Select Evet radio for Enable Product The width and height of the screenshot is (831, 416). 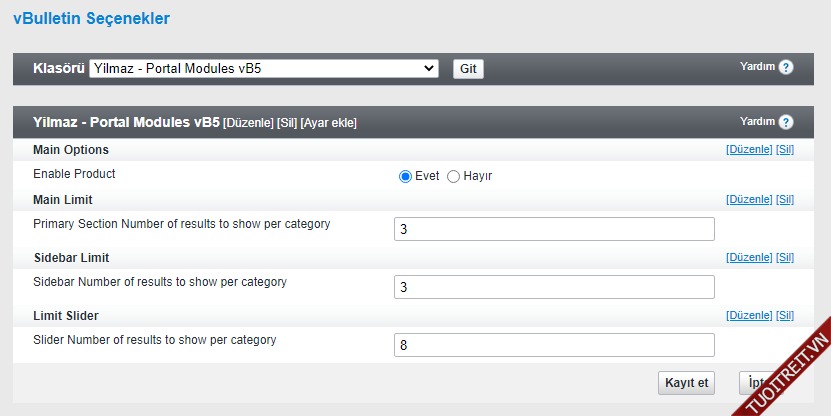pos(405,176)
